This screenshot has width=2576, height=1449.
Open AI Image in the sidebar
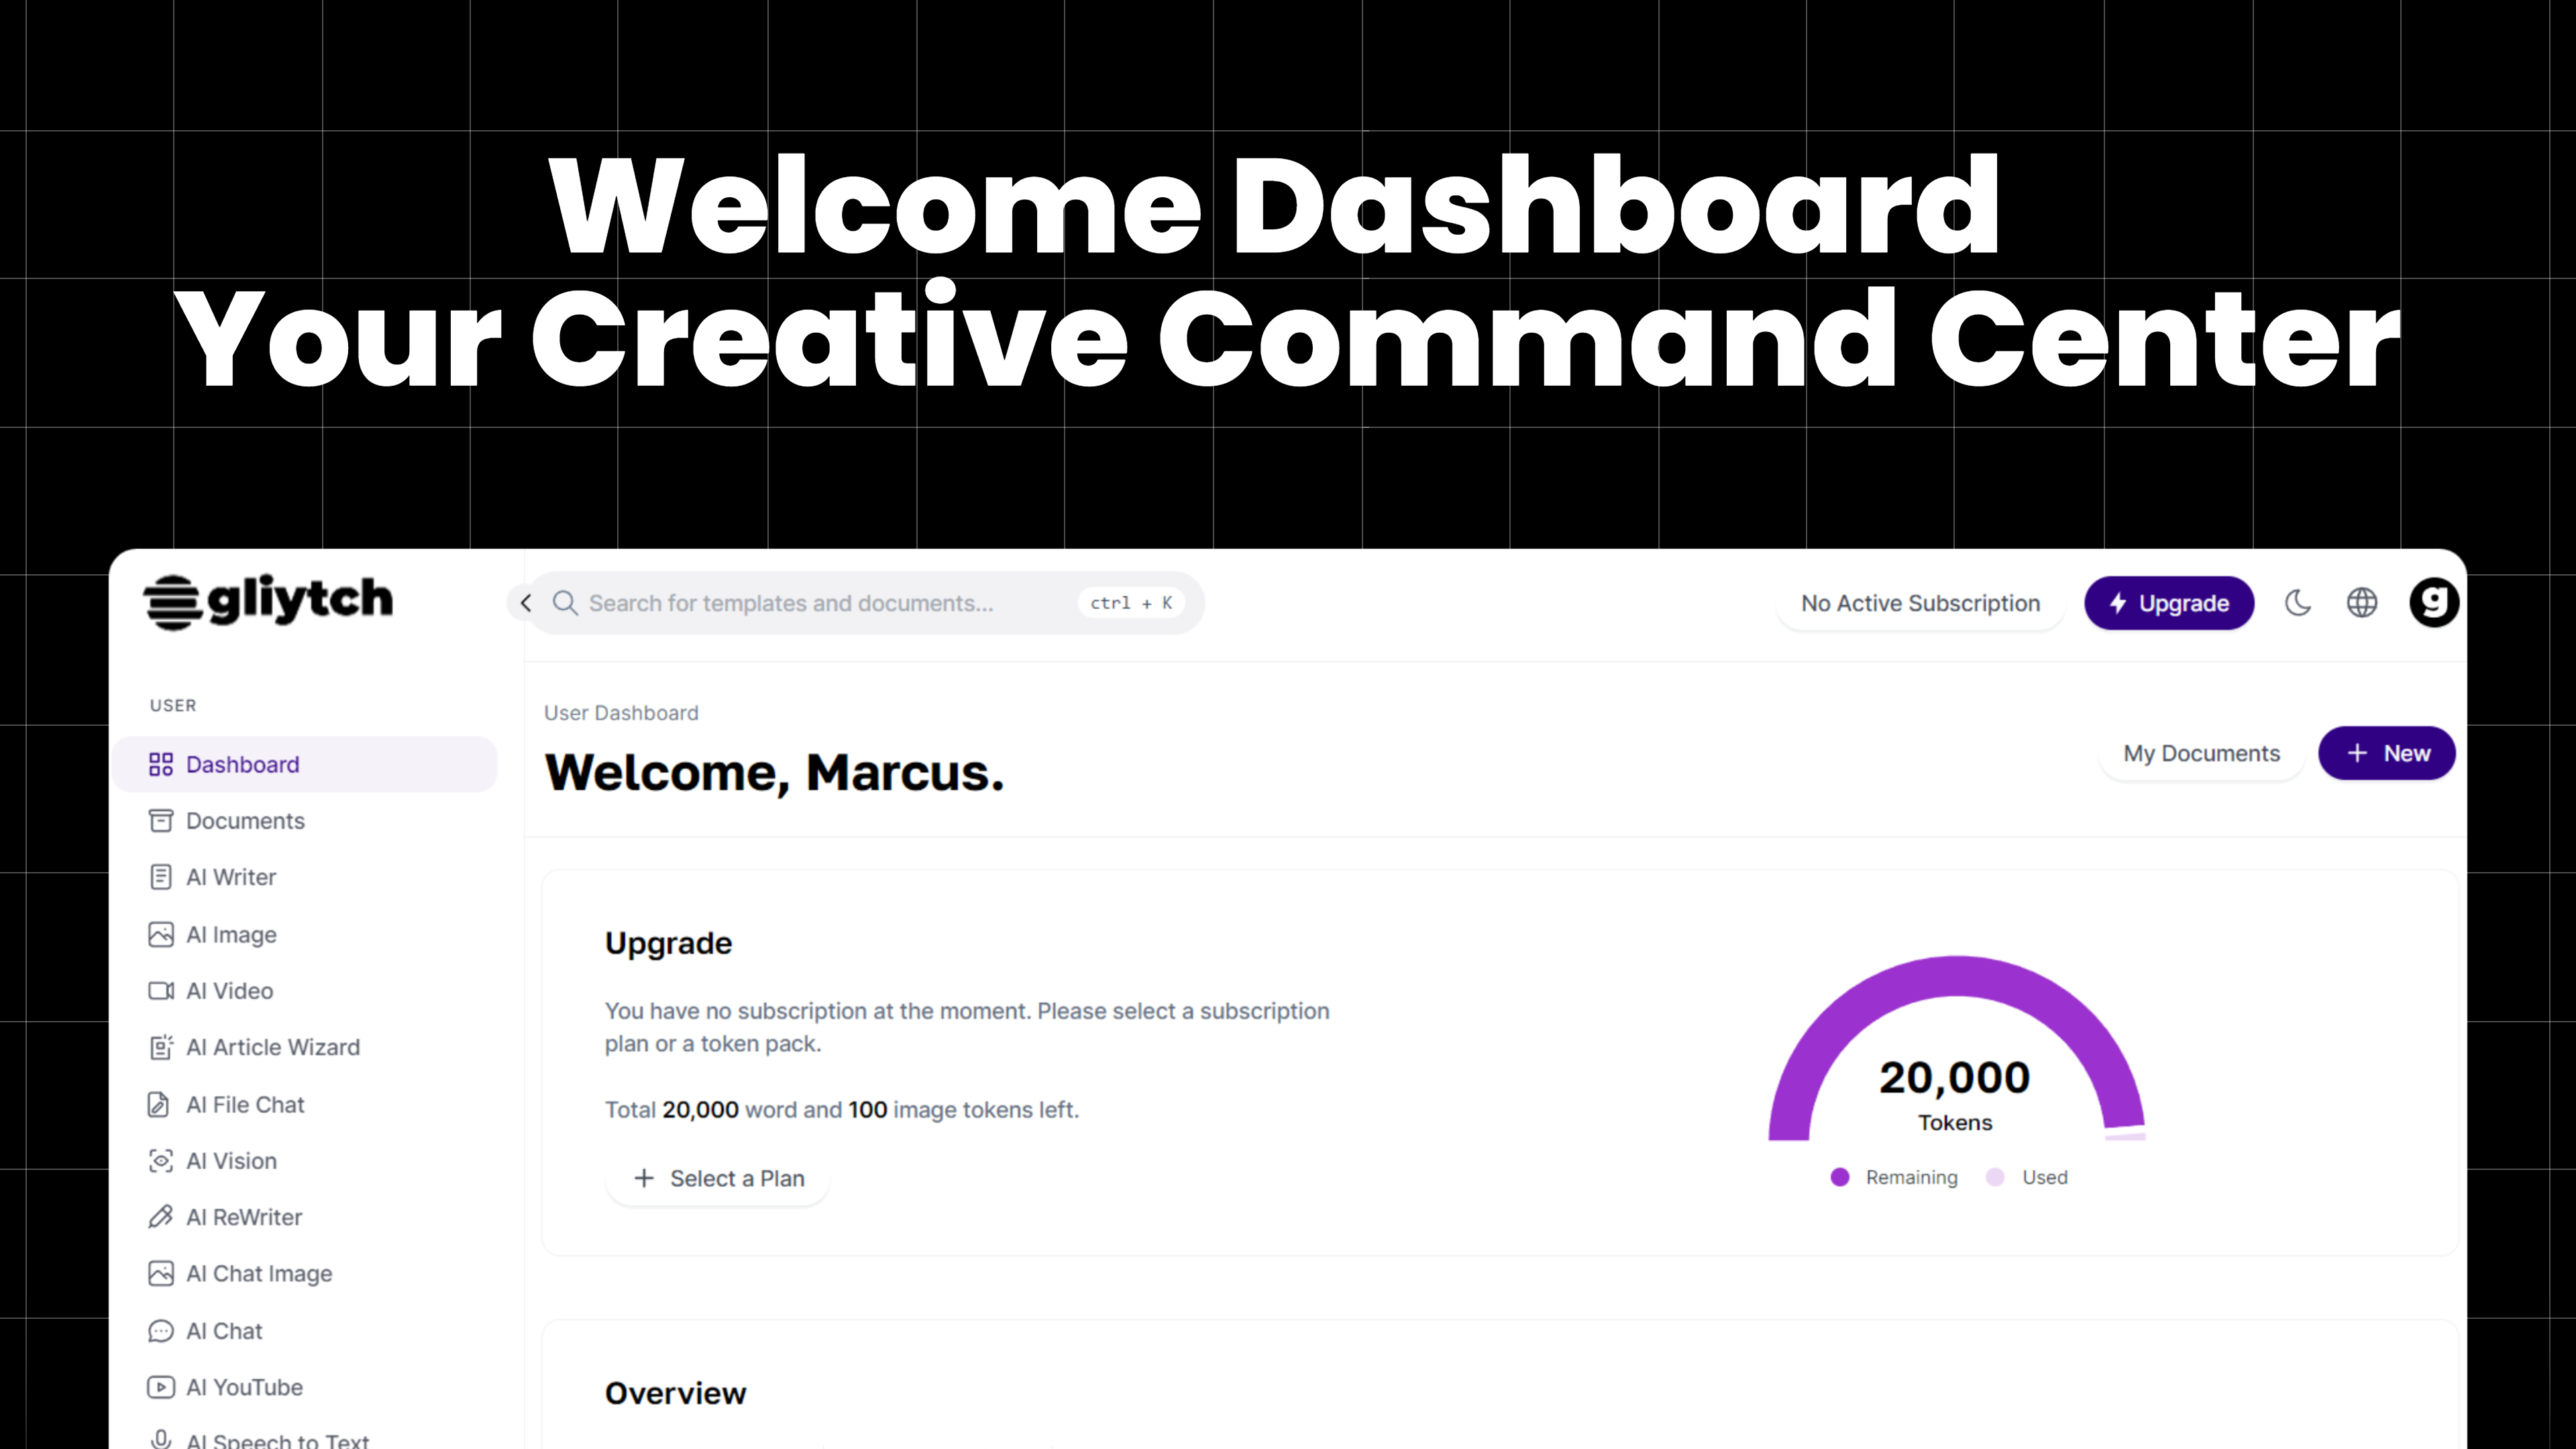point(231,934)
